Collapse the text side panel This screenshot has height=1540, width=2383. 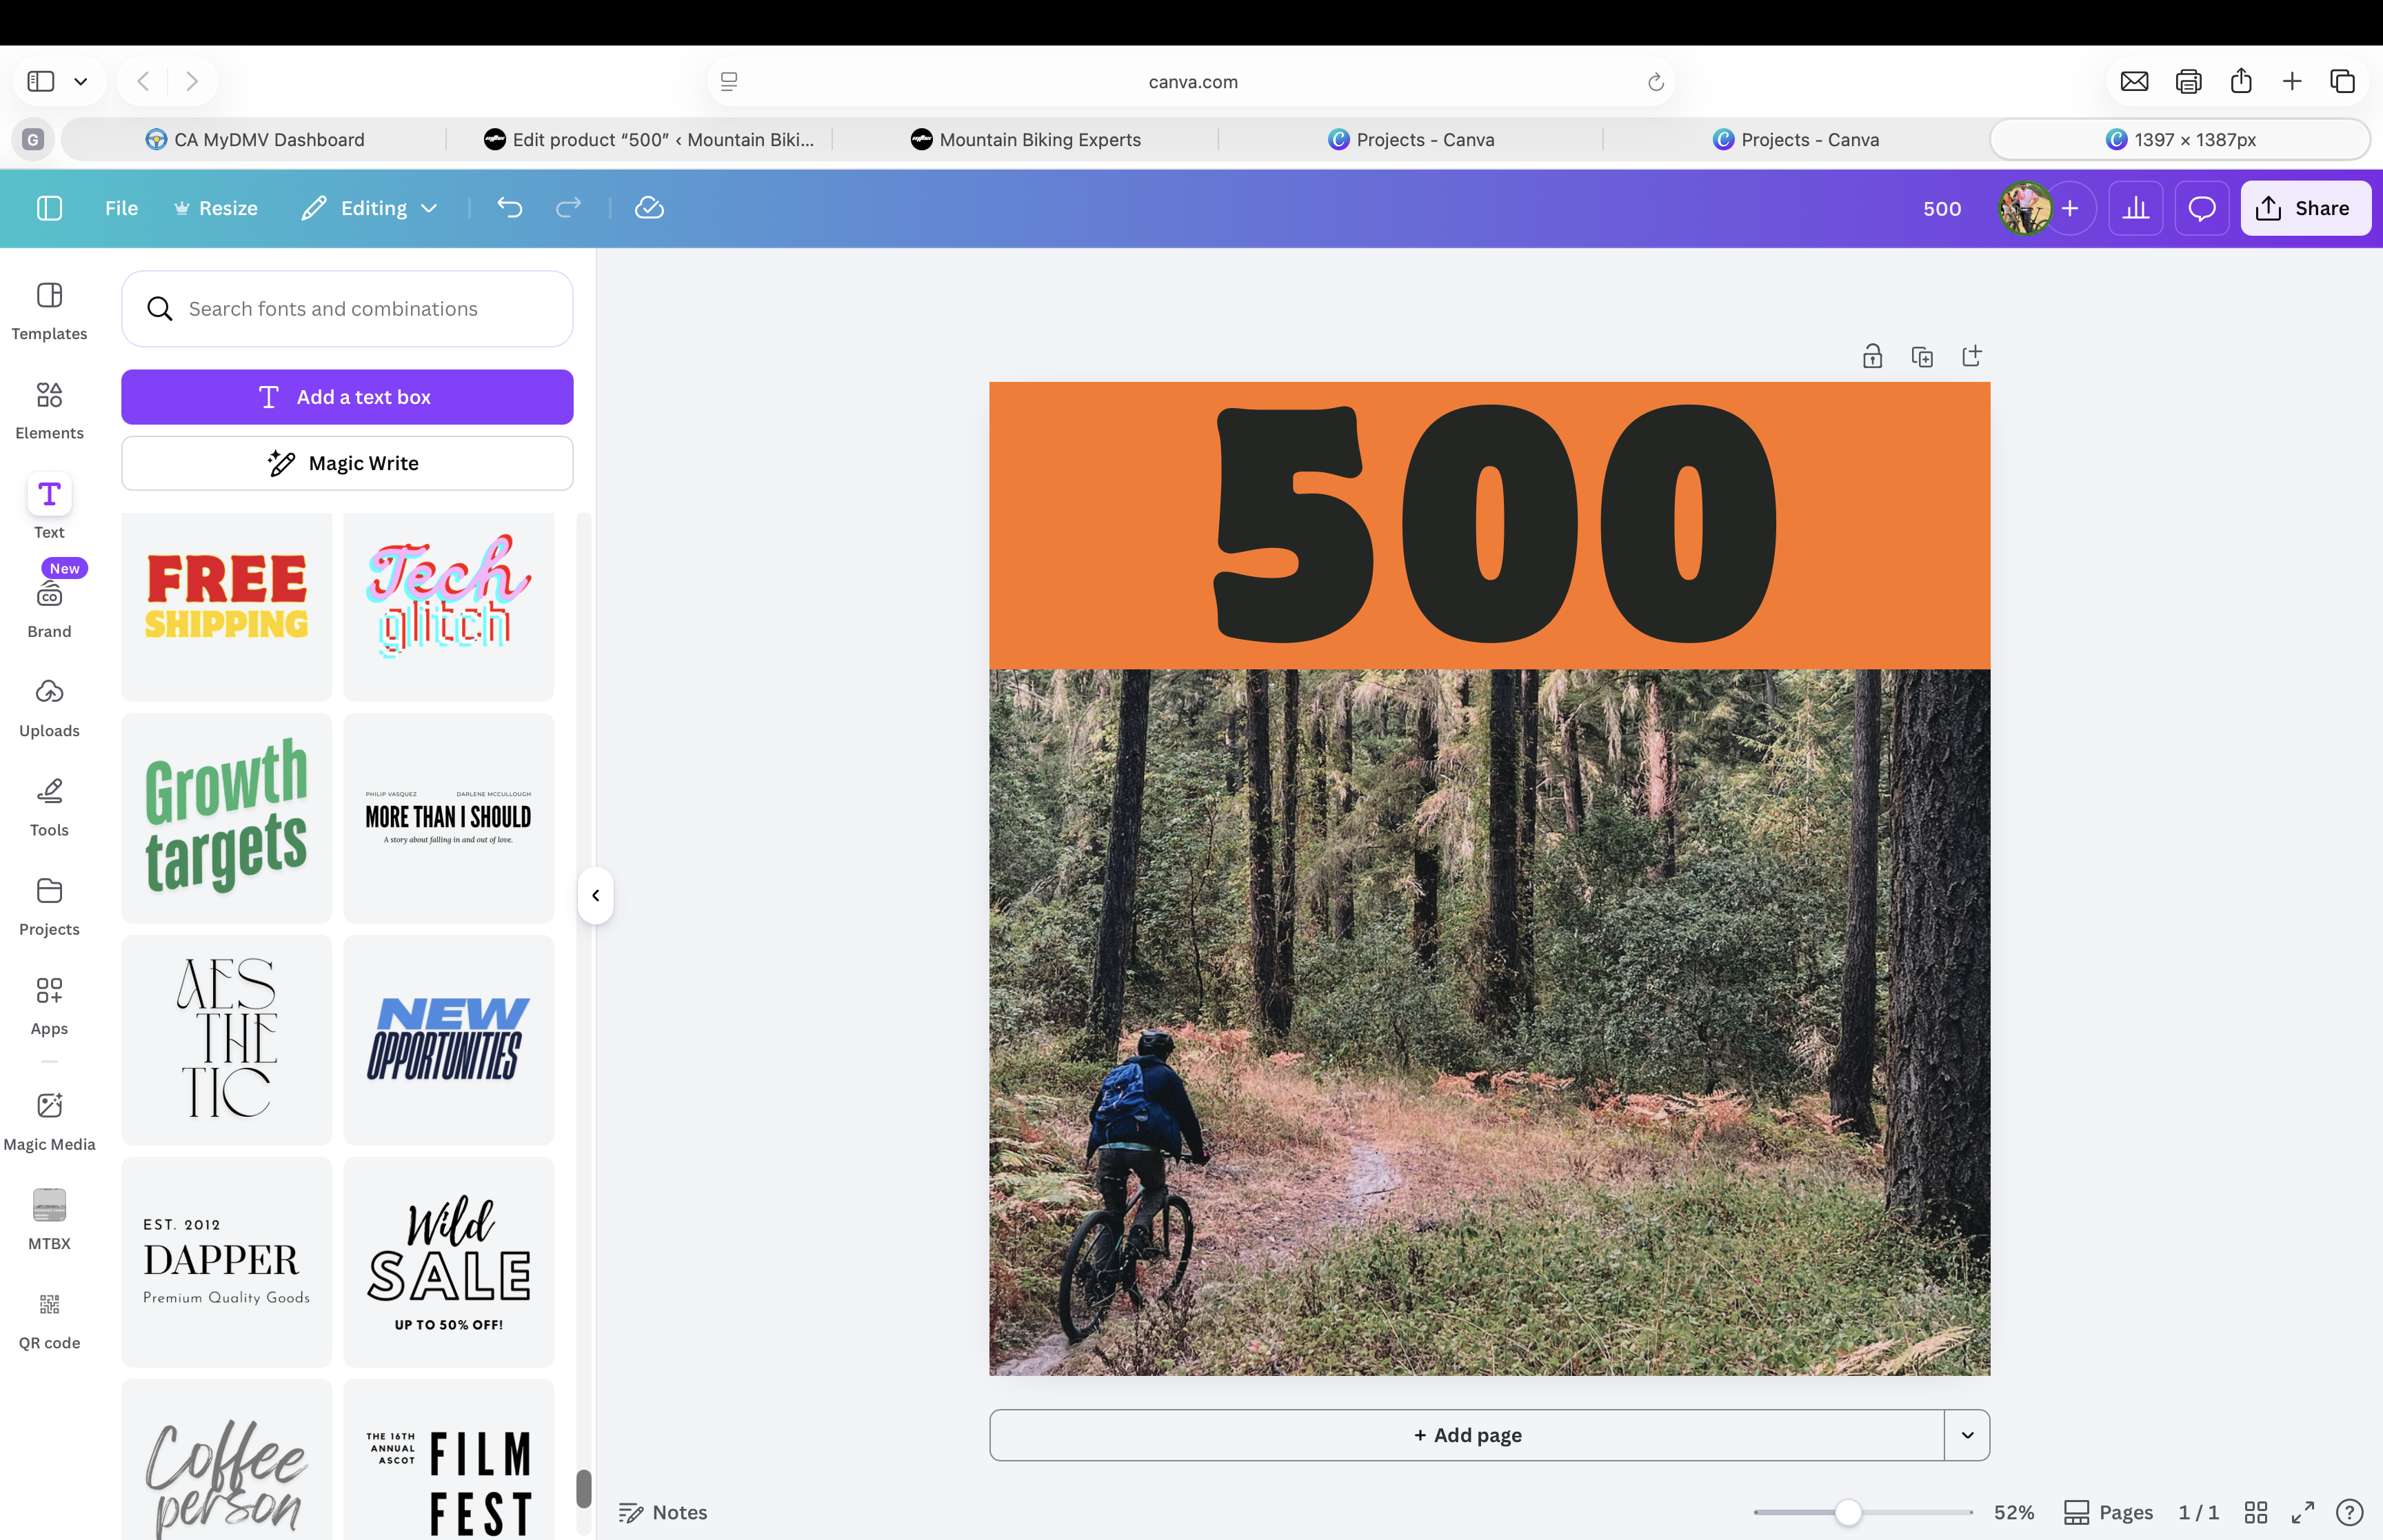595,895
